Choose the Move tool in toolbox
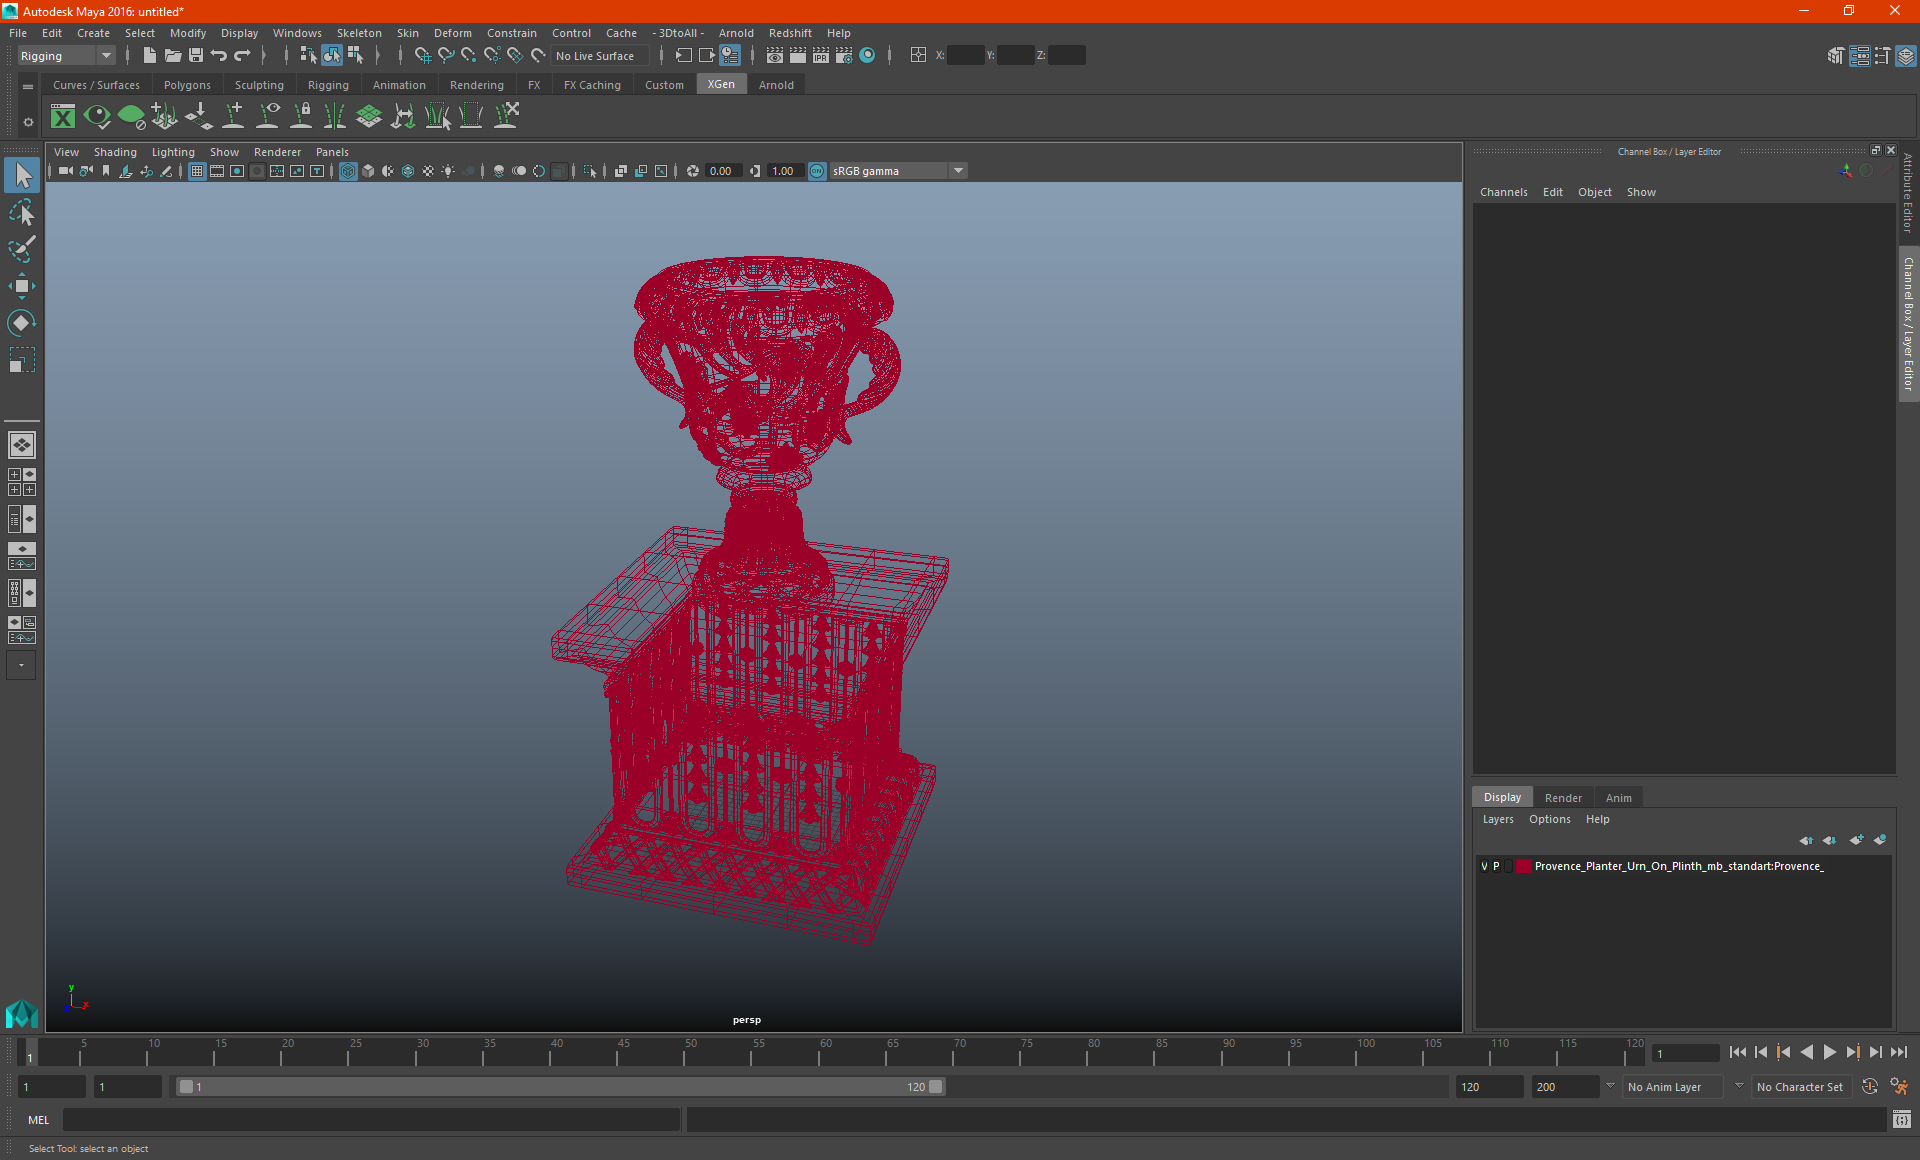1920x1160 pixels. click(22, 286)
